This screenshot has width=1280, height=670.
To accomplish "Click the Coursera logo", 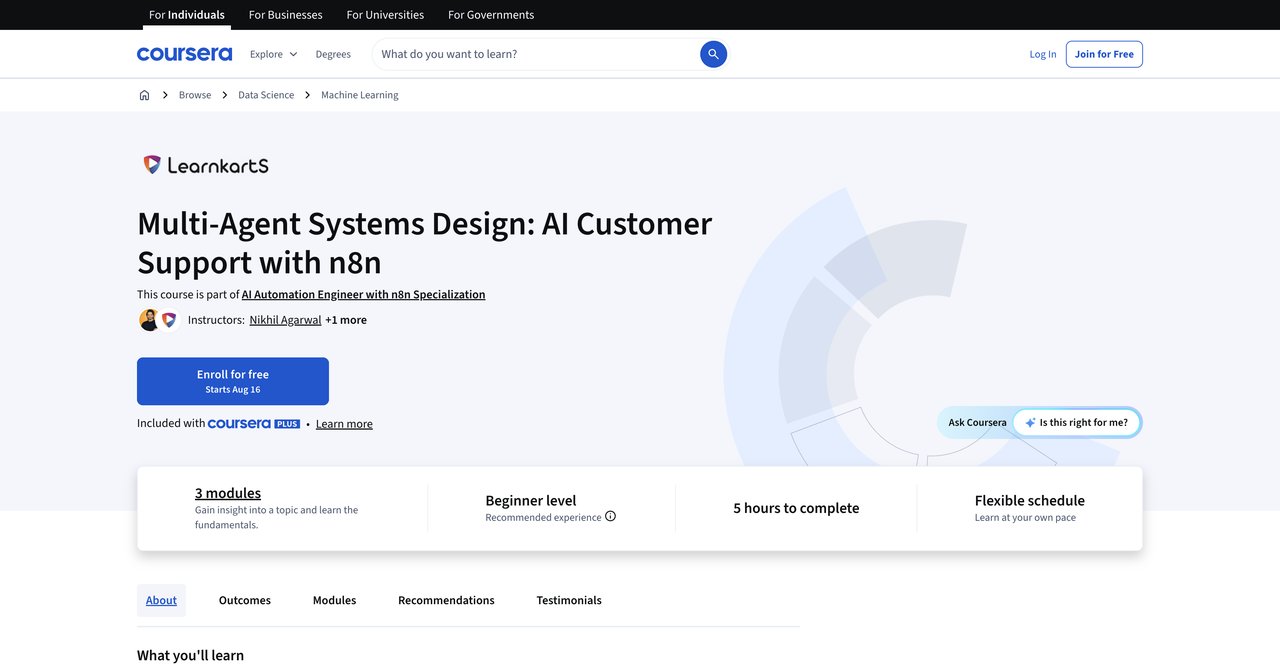I will (x=184, y=54).
